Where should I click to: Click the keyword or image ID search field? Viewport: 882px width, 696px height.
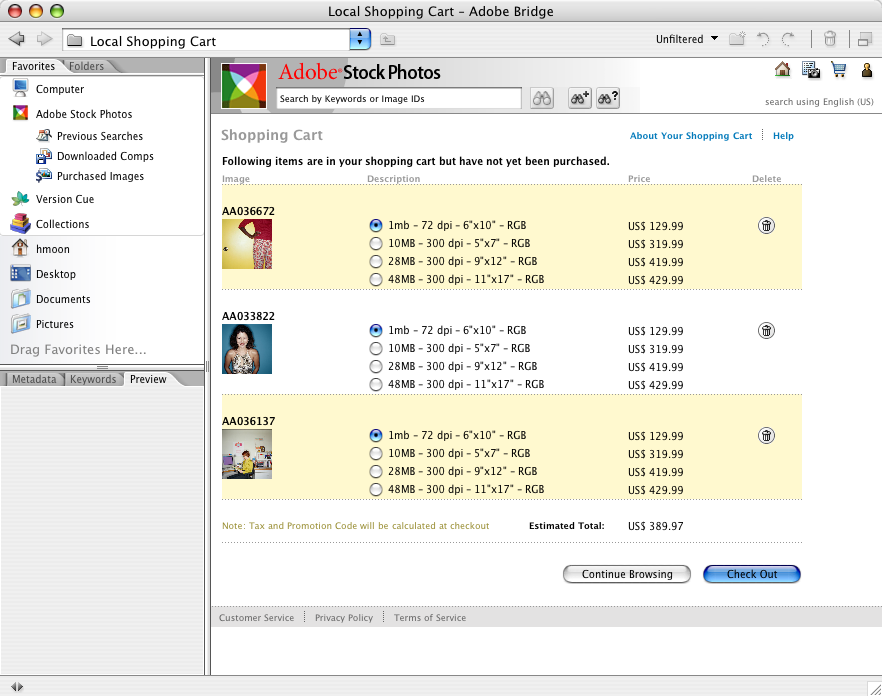pos(399,98)
